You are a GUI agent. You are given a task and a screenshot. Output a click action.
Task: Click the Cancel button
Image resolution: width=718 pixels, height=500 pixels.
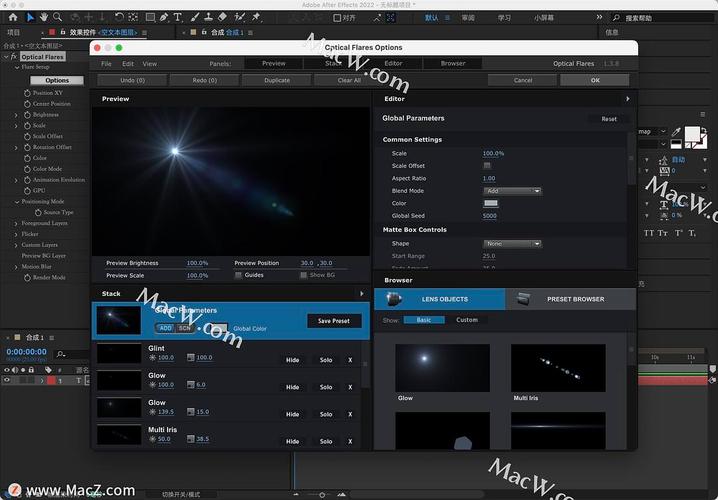(523, 80)
